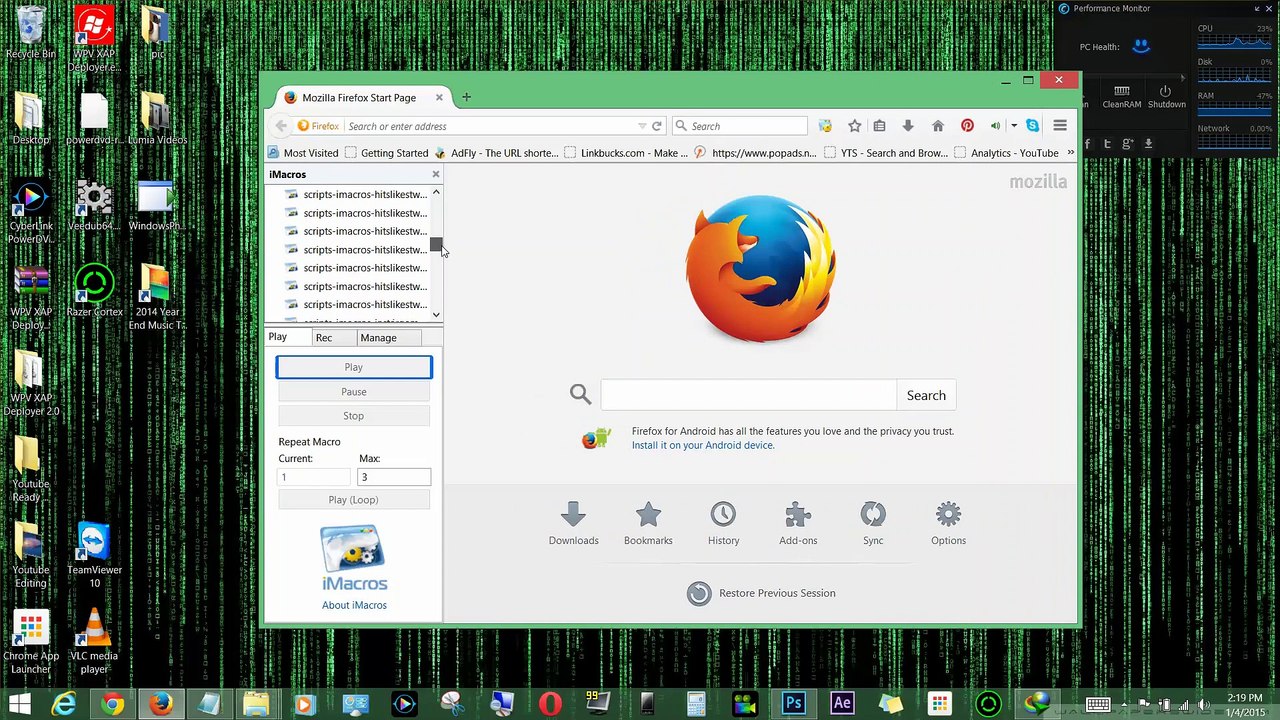Click the Pinterest toolbar icon
The width and height of the screenshot is (1280, 720).
967,126
